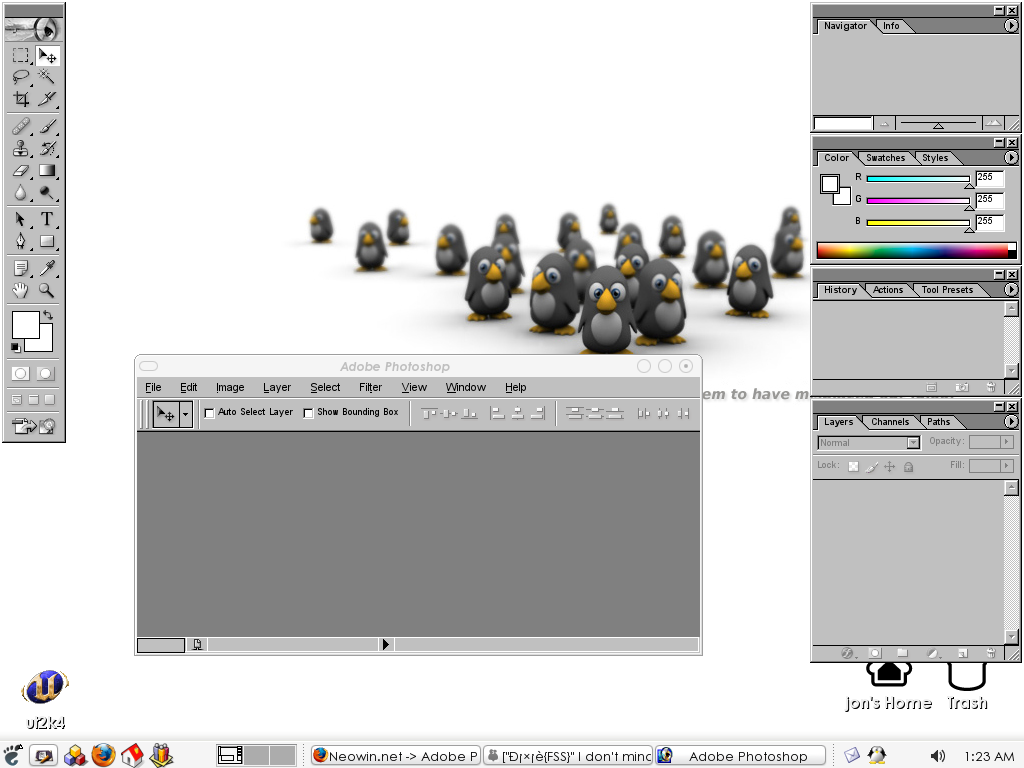Enable Auto Select Layer checkbox

click(210, 413)
